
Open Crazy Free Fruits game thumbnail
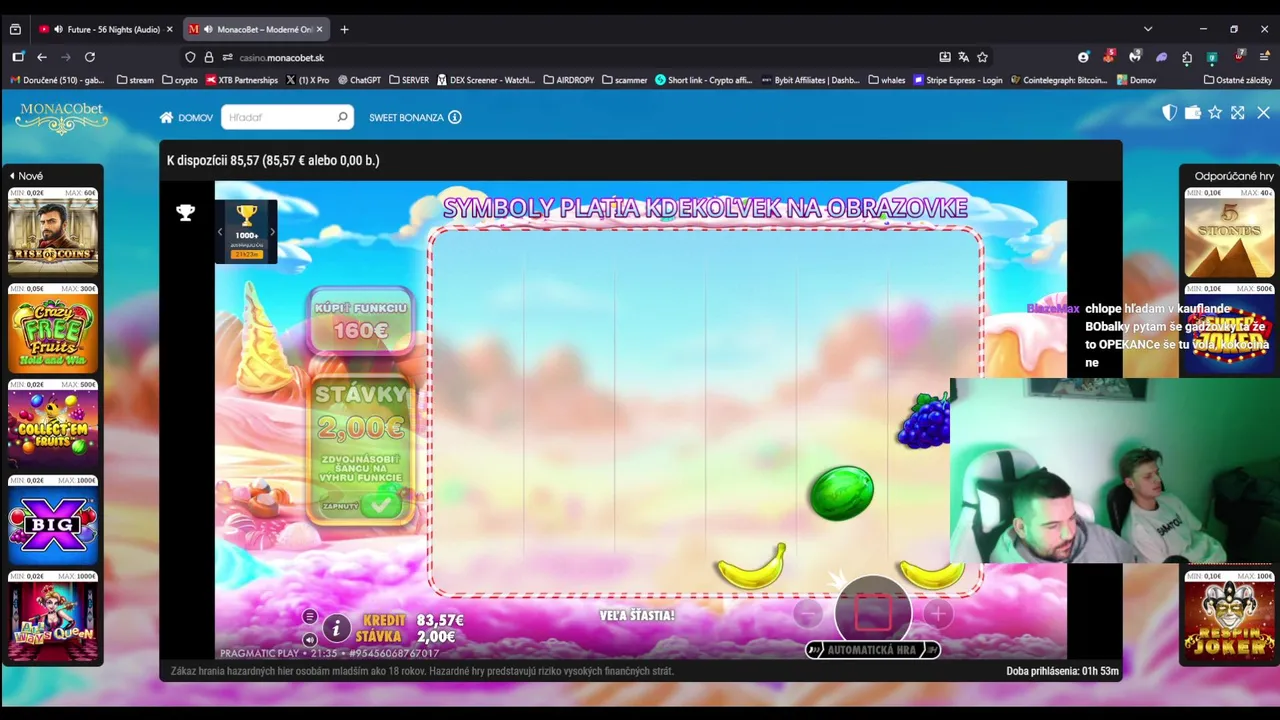[53, 332]
